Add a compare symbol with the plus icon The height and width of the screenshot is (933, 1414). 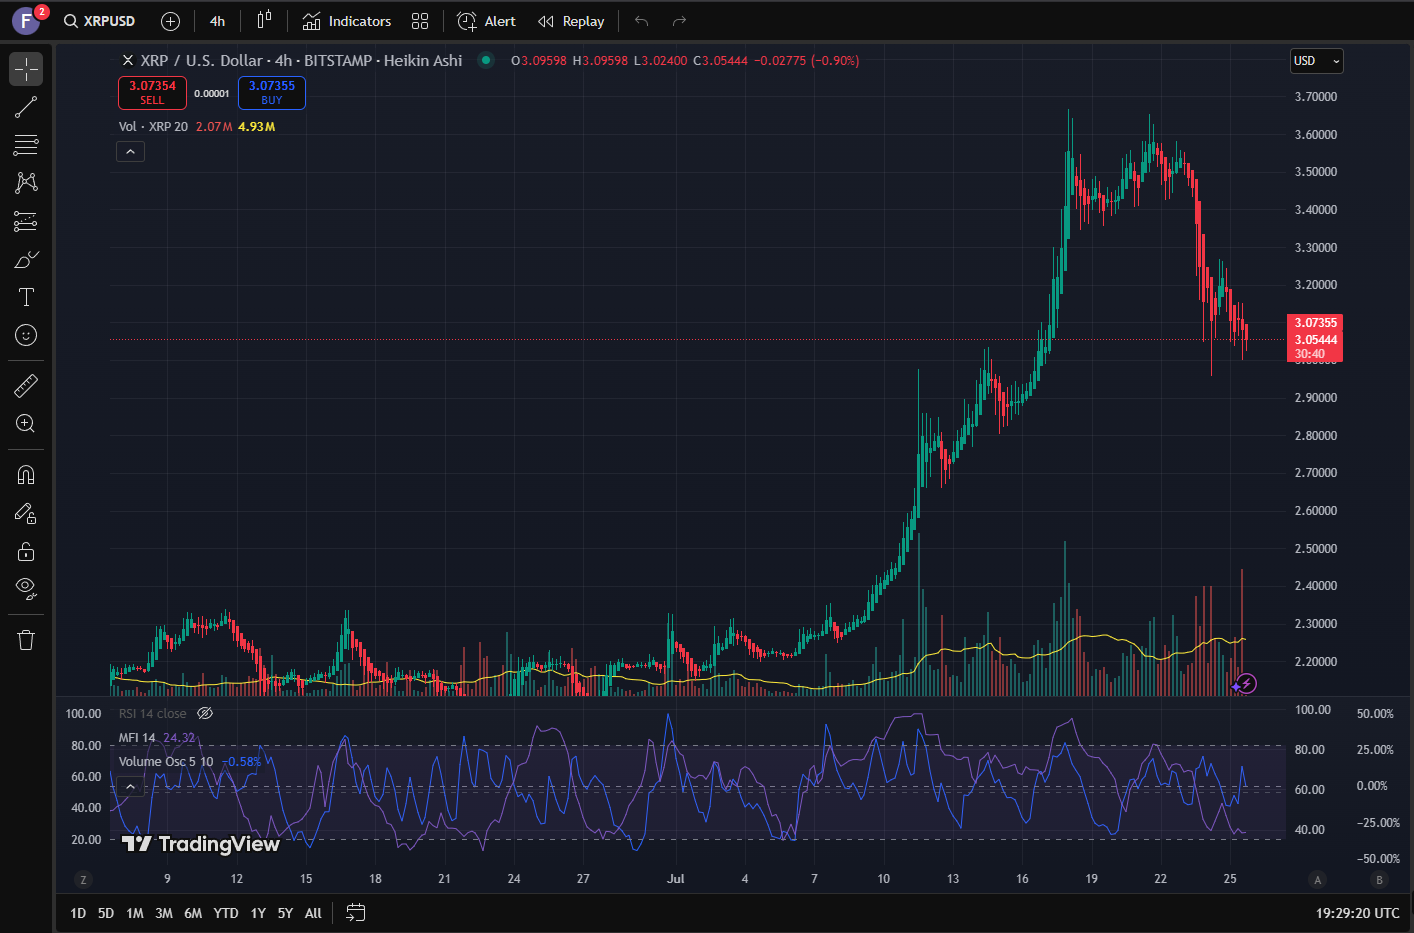pos(171,21)
